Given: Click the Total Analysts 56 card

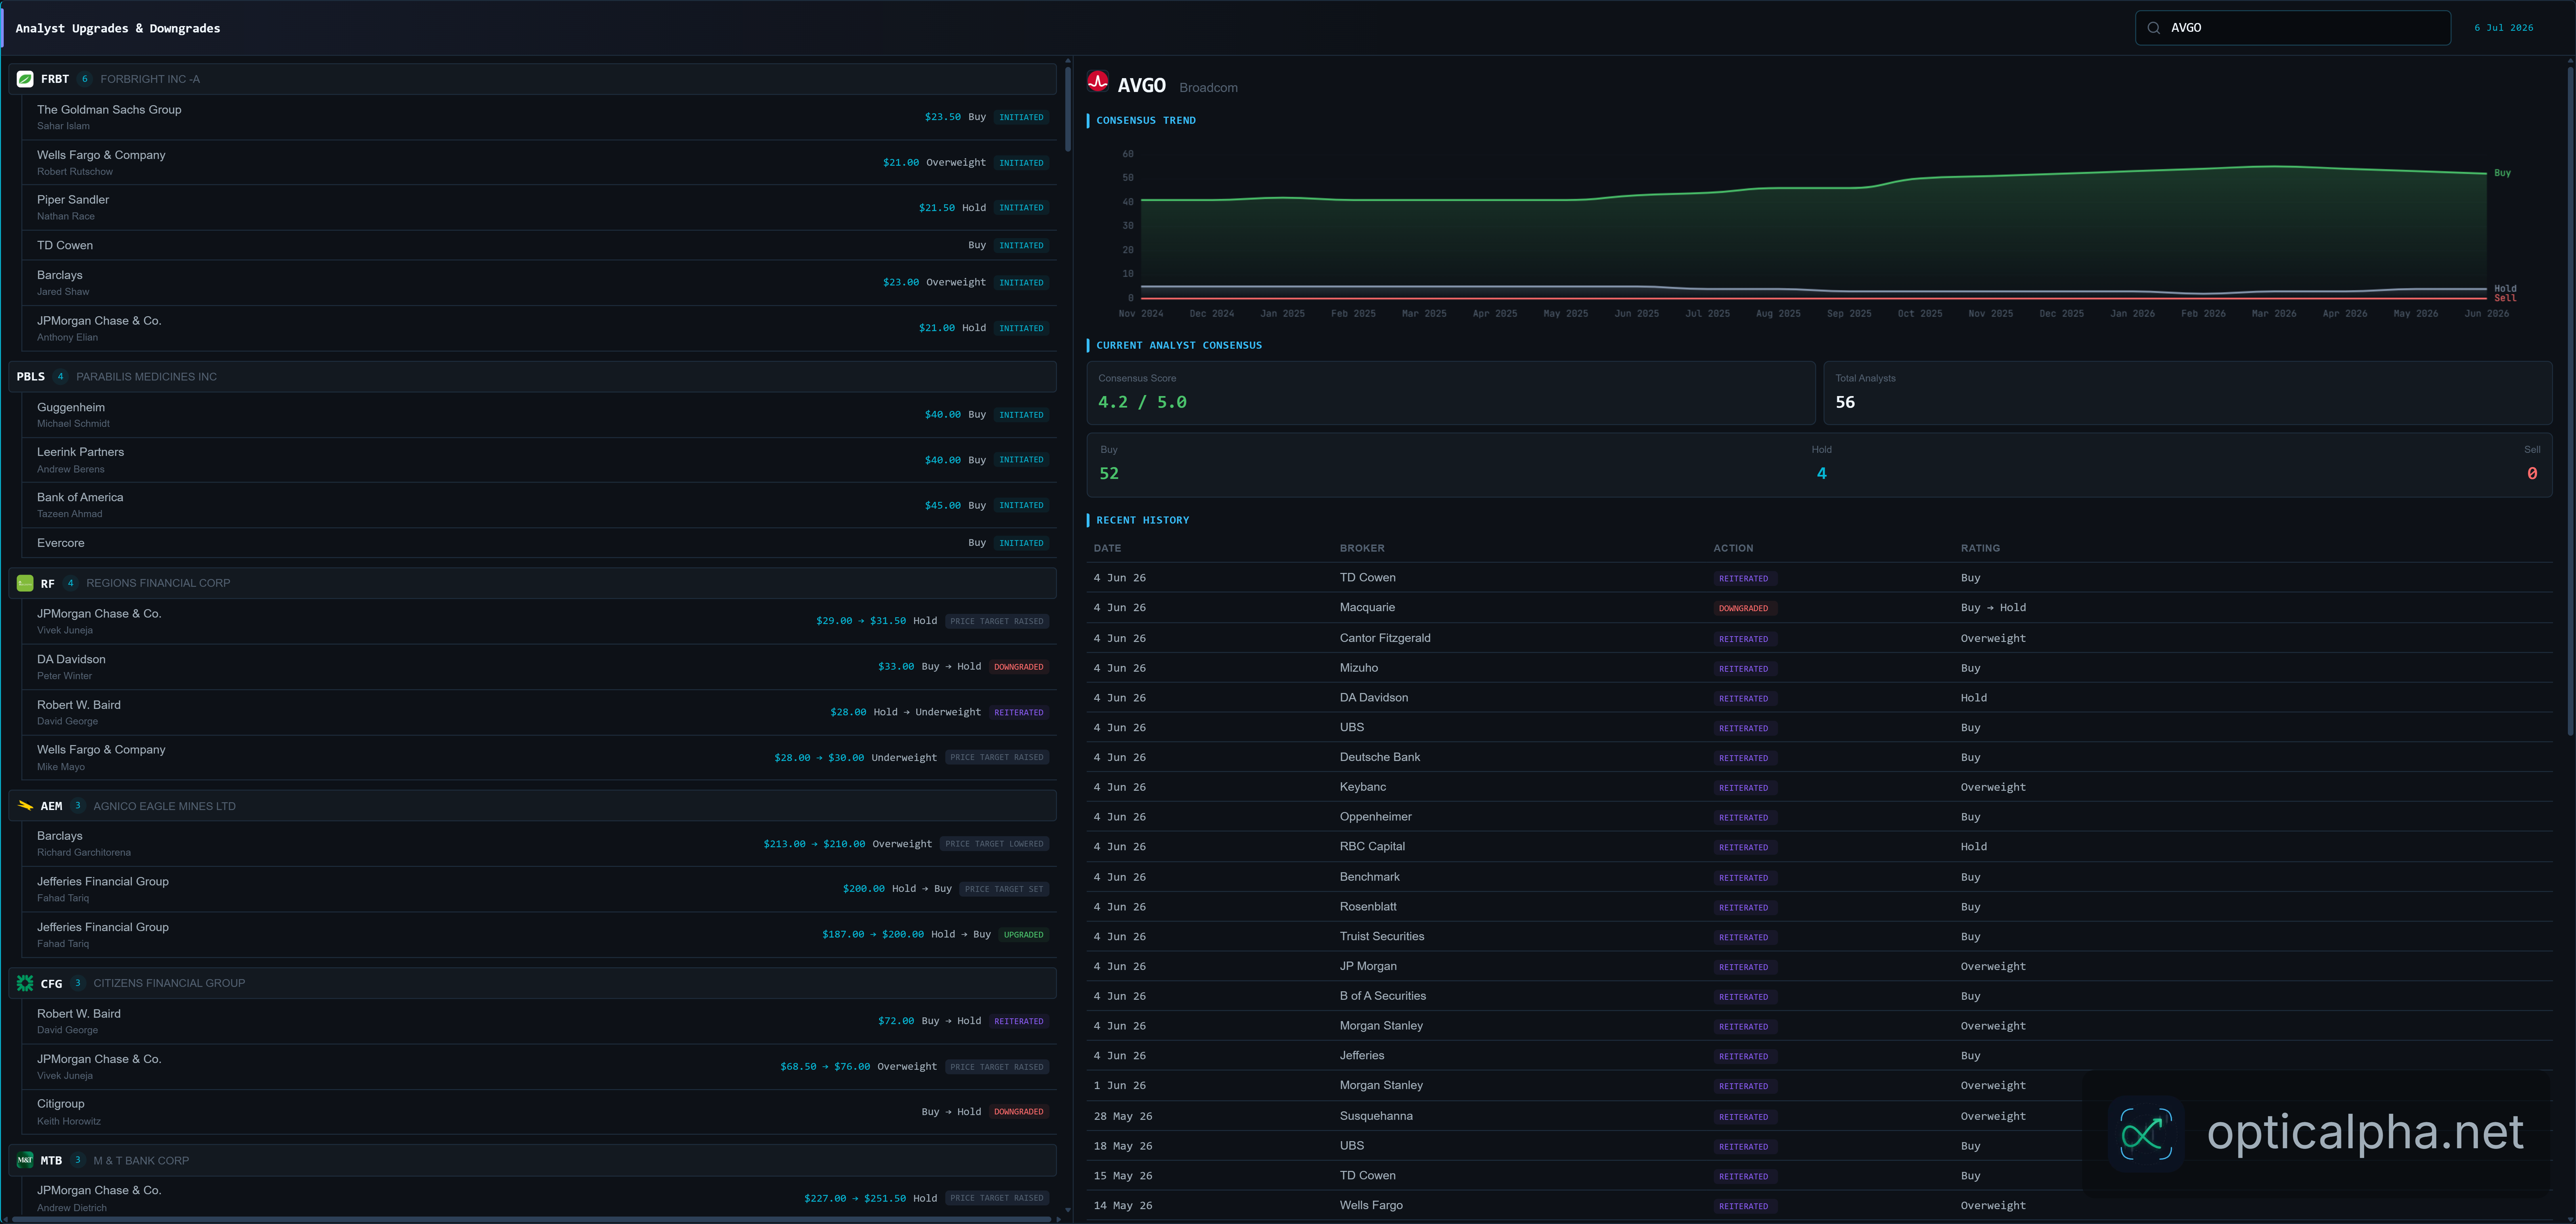Looking at the screenshot, I should pos(2188,393).
